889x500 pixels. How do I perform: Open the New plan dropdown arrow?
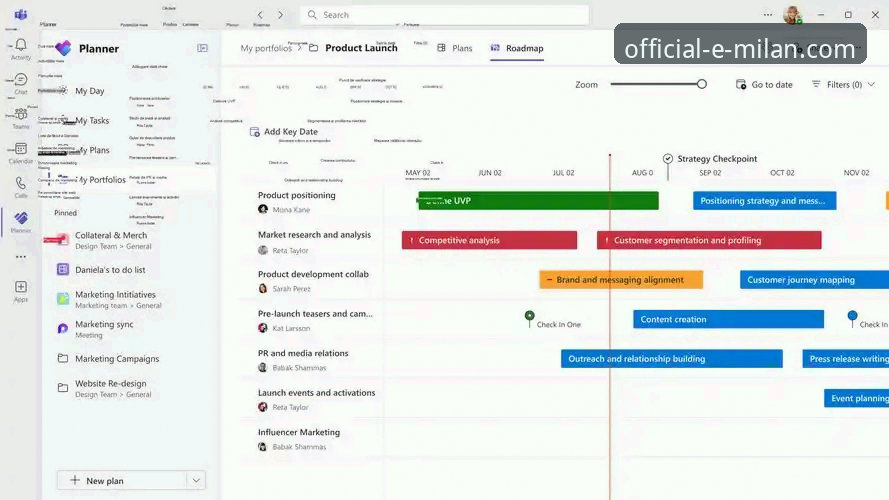[x=196, y=480]
